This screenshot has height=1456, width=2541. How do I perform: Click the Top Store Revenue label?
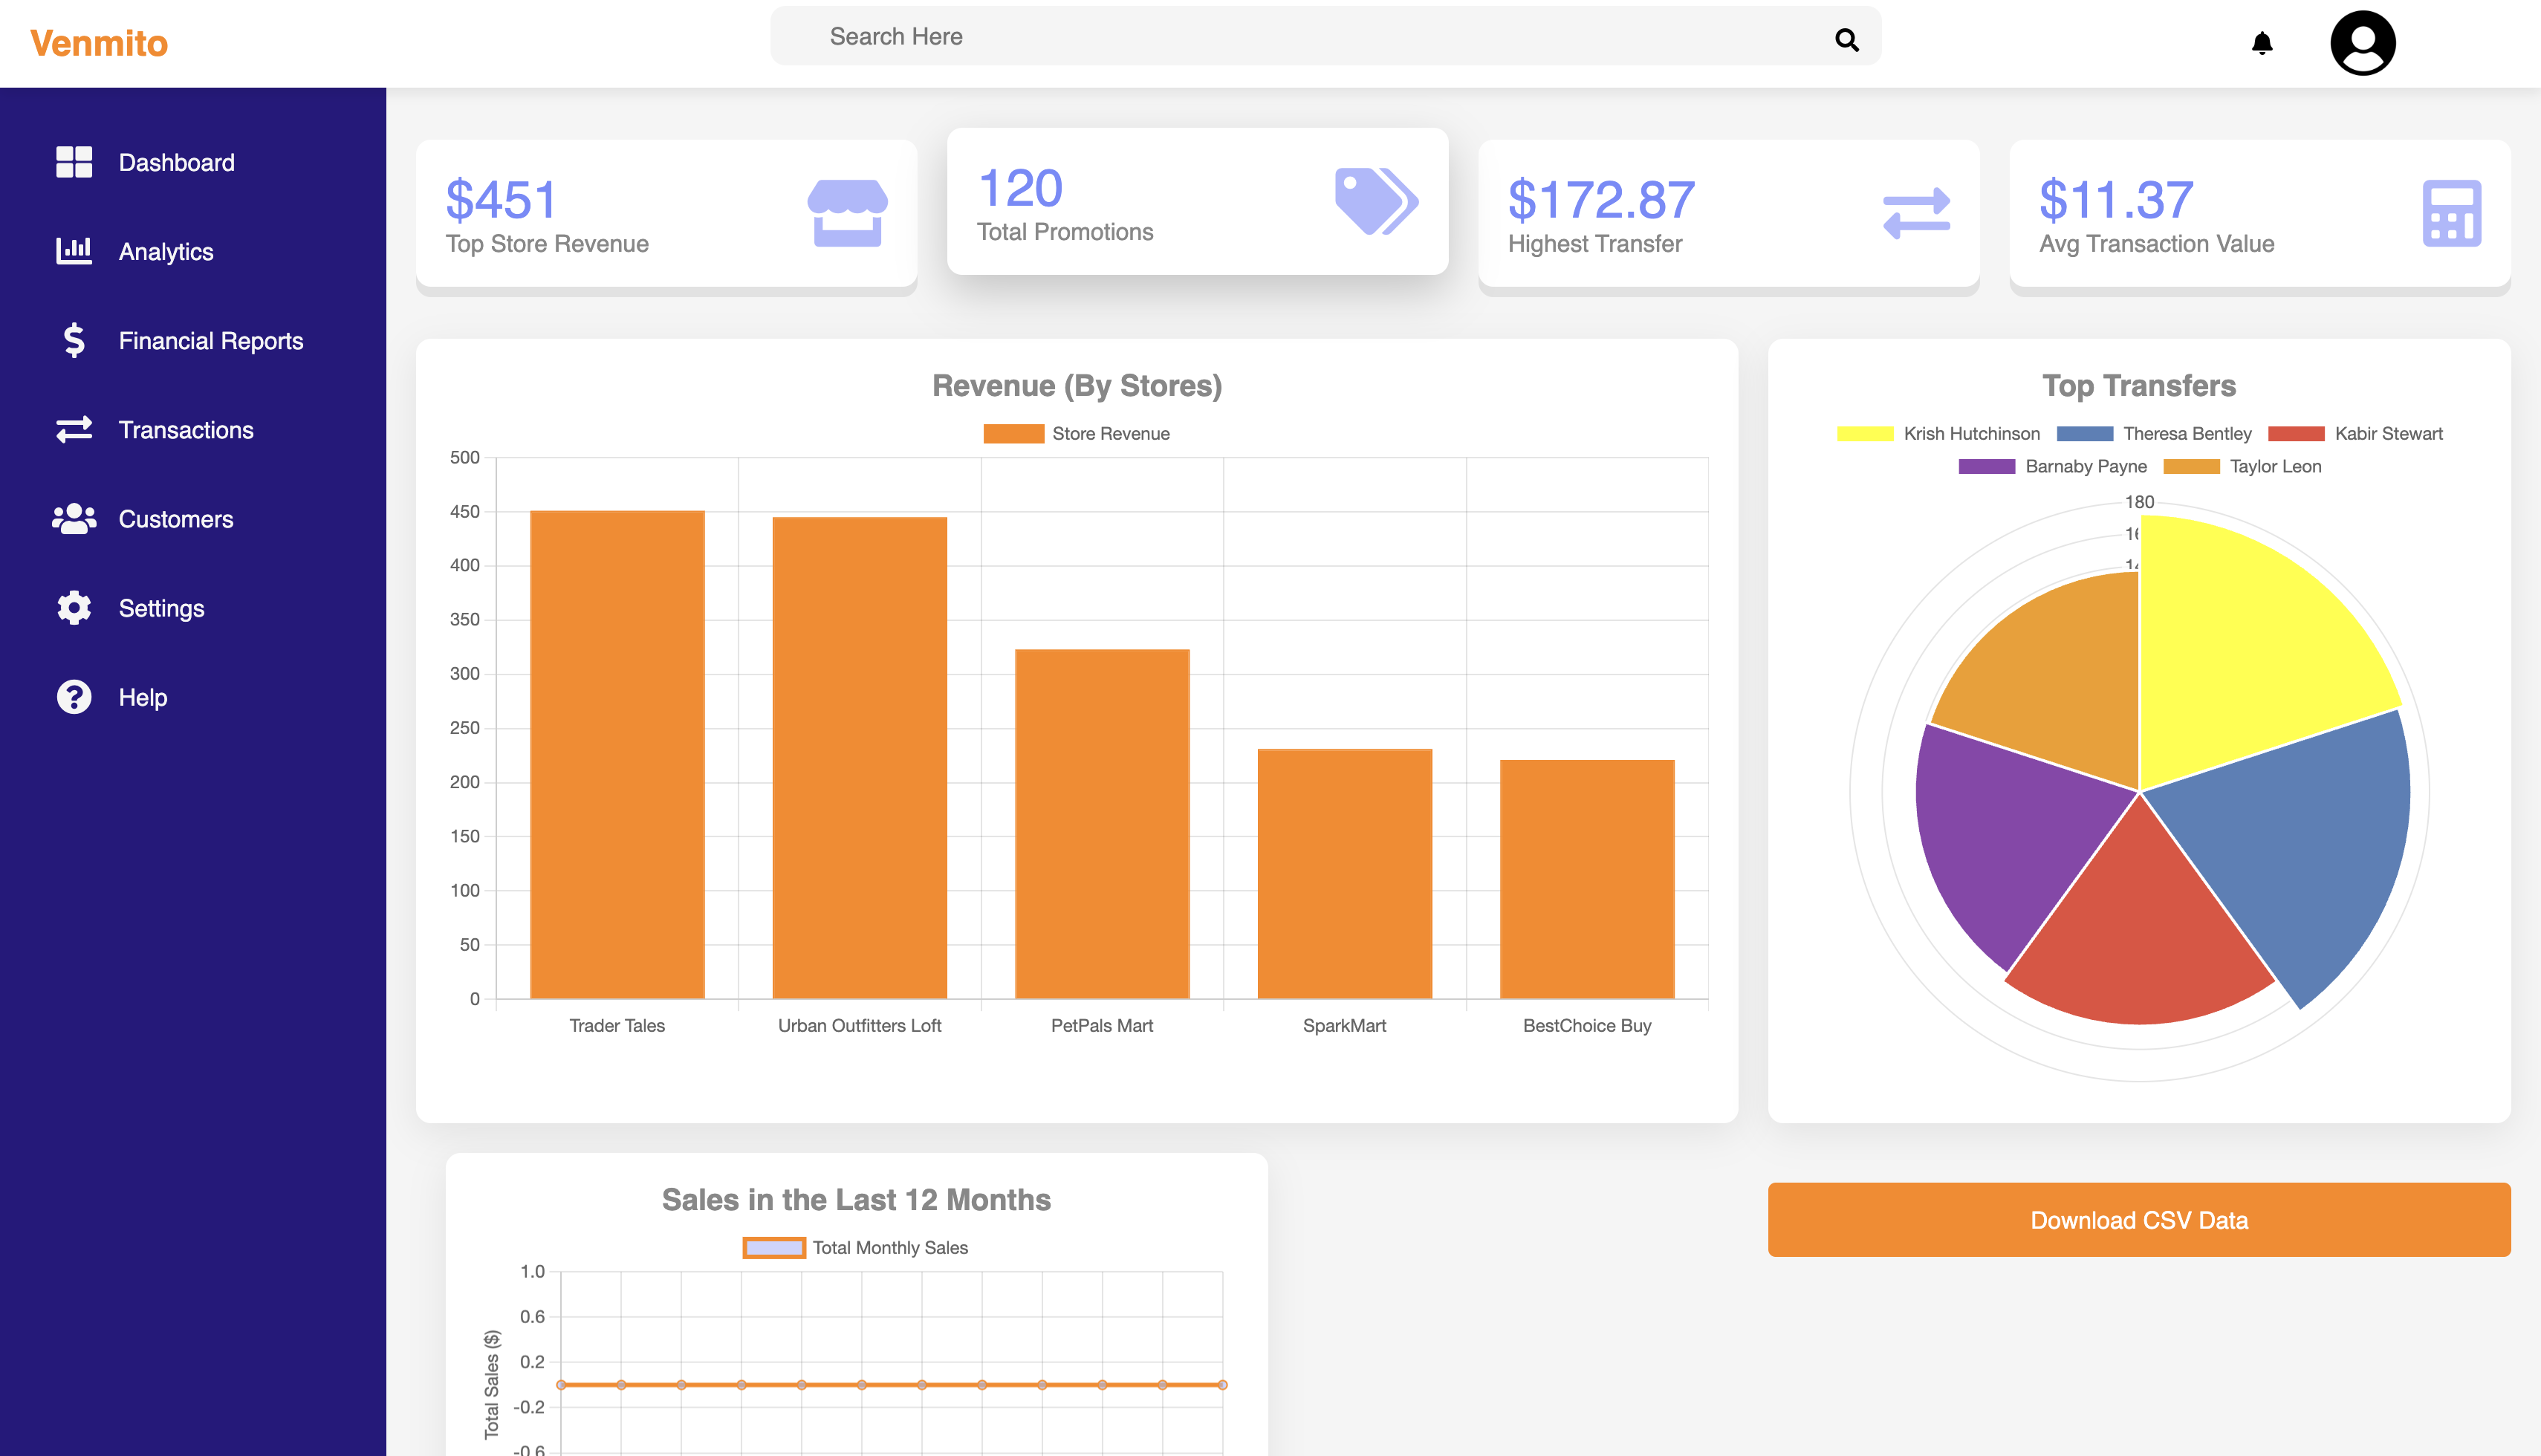pos(547,243)
